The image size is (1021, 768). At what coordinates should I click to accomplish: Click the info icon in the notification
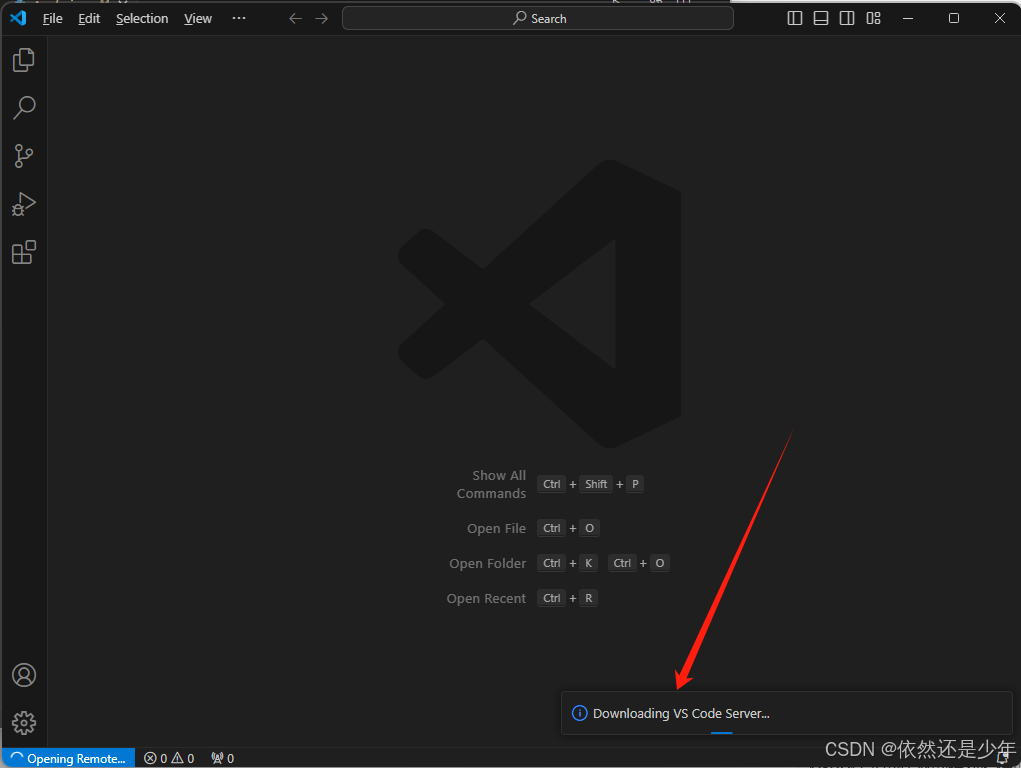(x=580, y=713)
